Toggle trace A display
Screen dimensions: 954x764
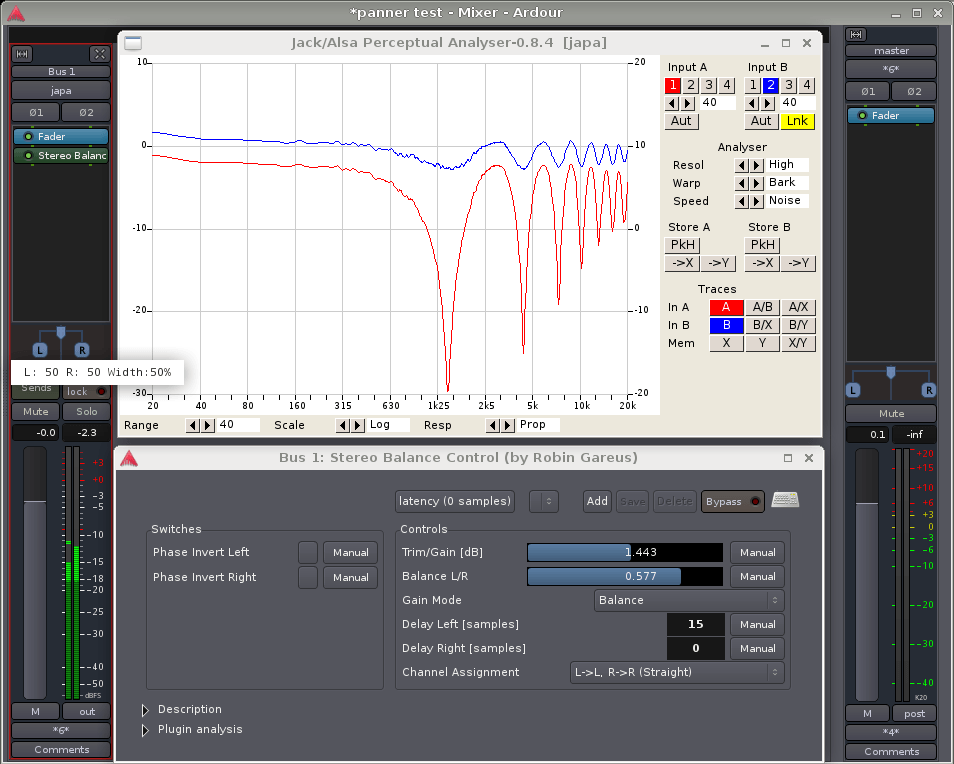[x=726, y=307]
